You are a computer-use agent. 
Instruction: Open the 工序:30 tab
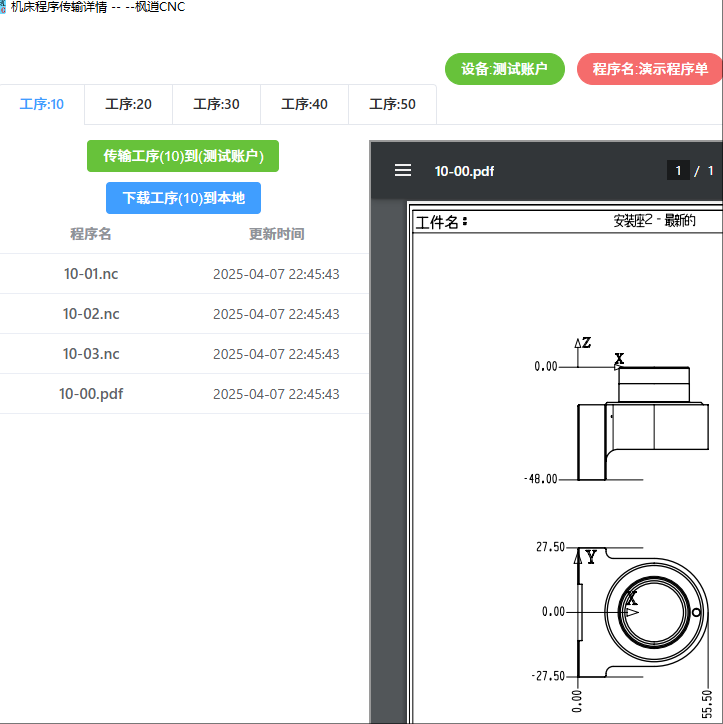(x=216, y=104)
